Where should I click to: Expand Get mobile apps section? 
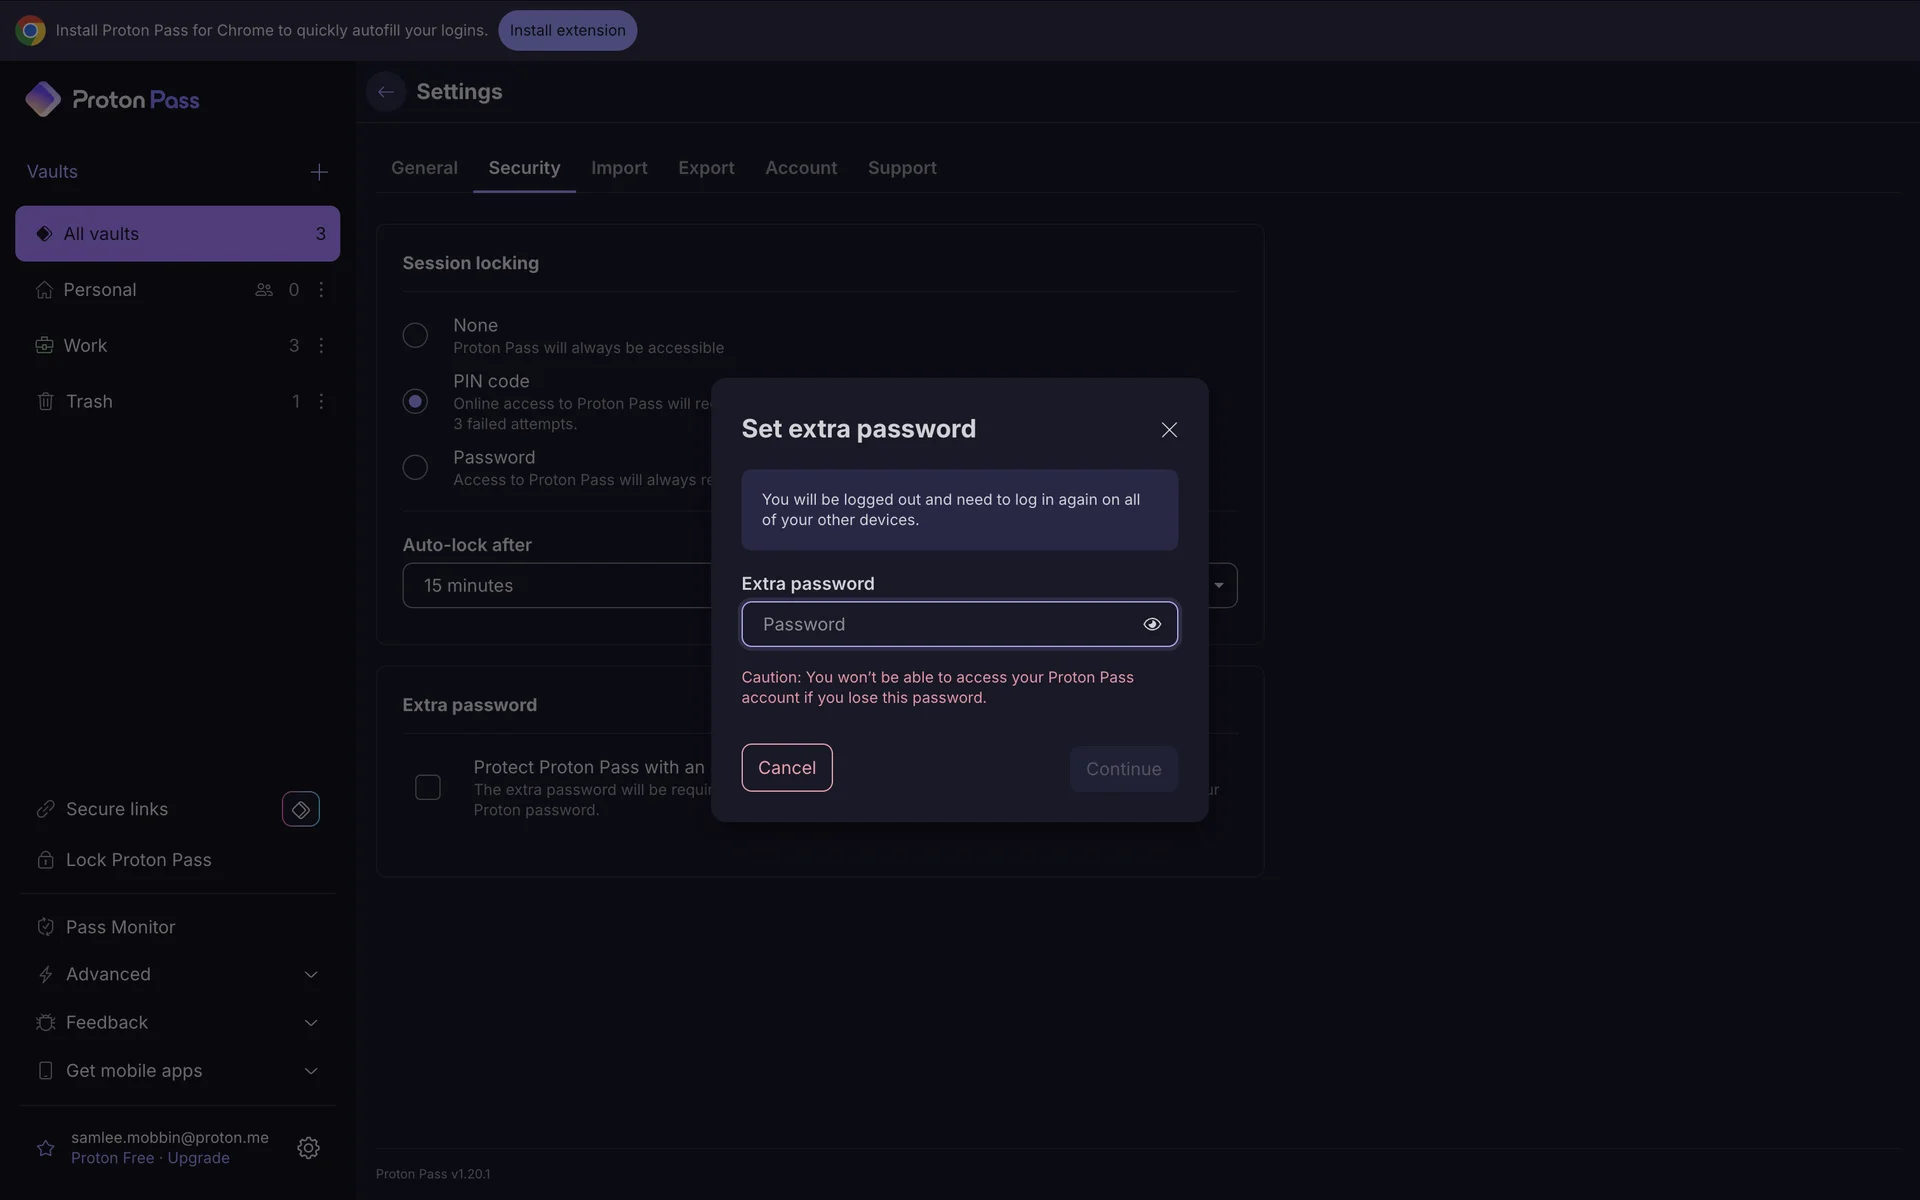[311, 1071]
